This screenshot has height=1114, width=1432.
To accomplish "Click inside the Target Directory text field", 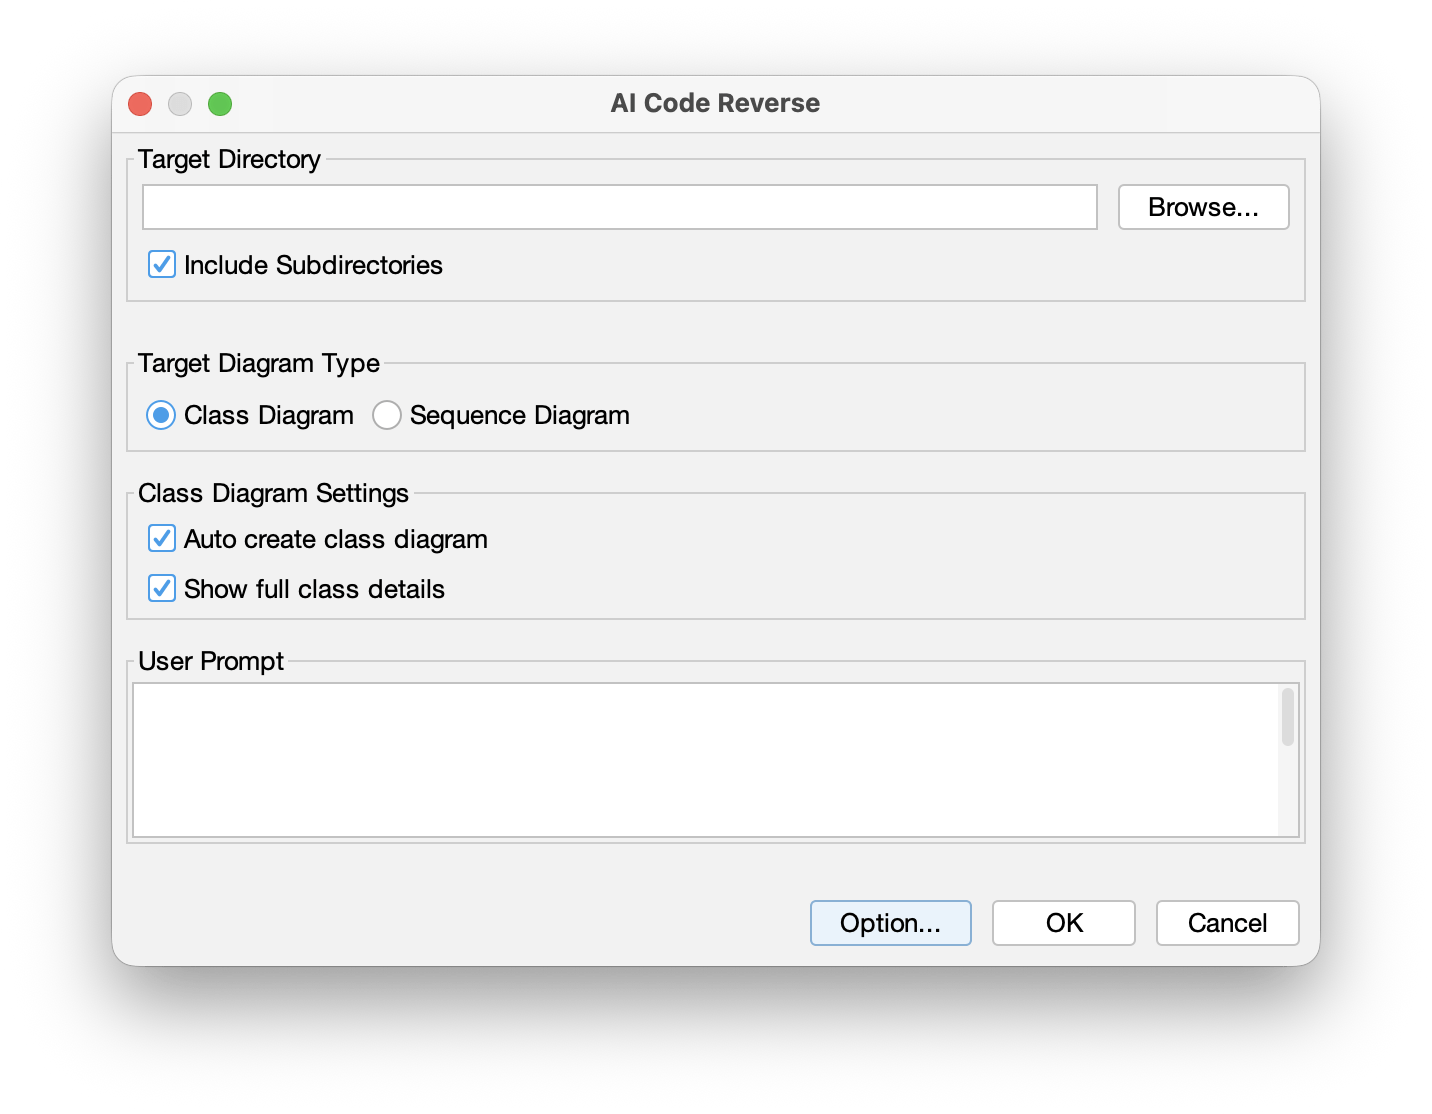I will [620, 207].
